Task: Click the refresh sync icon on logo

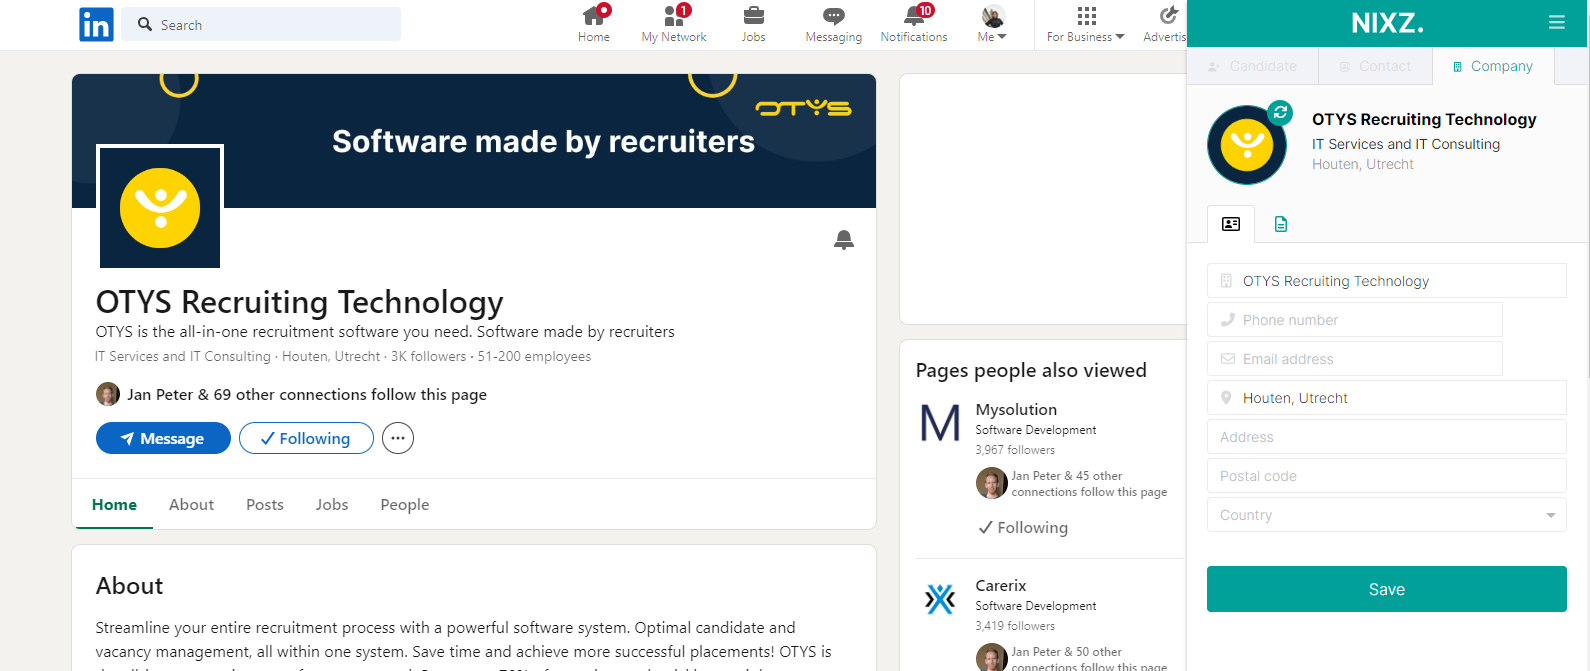Action: [1280, 113]
